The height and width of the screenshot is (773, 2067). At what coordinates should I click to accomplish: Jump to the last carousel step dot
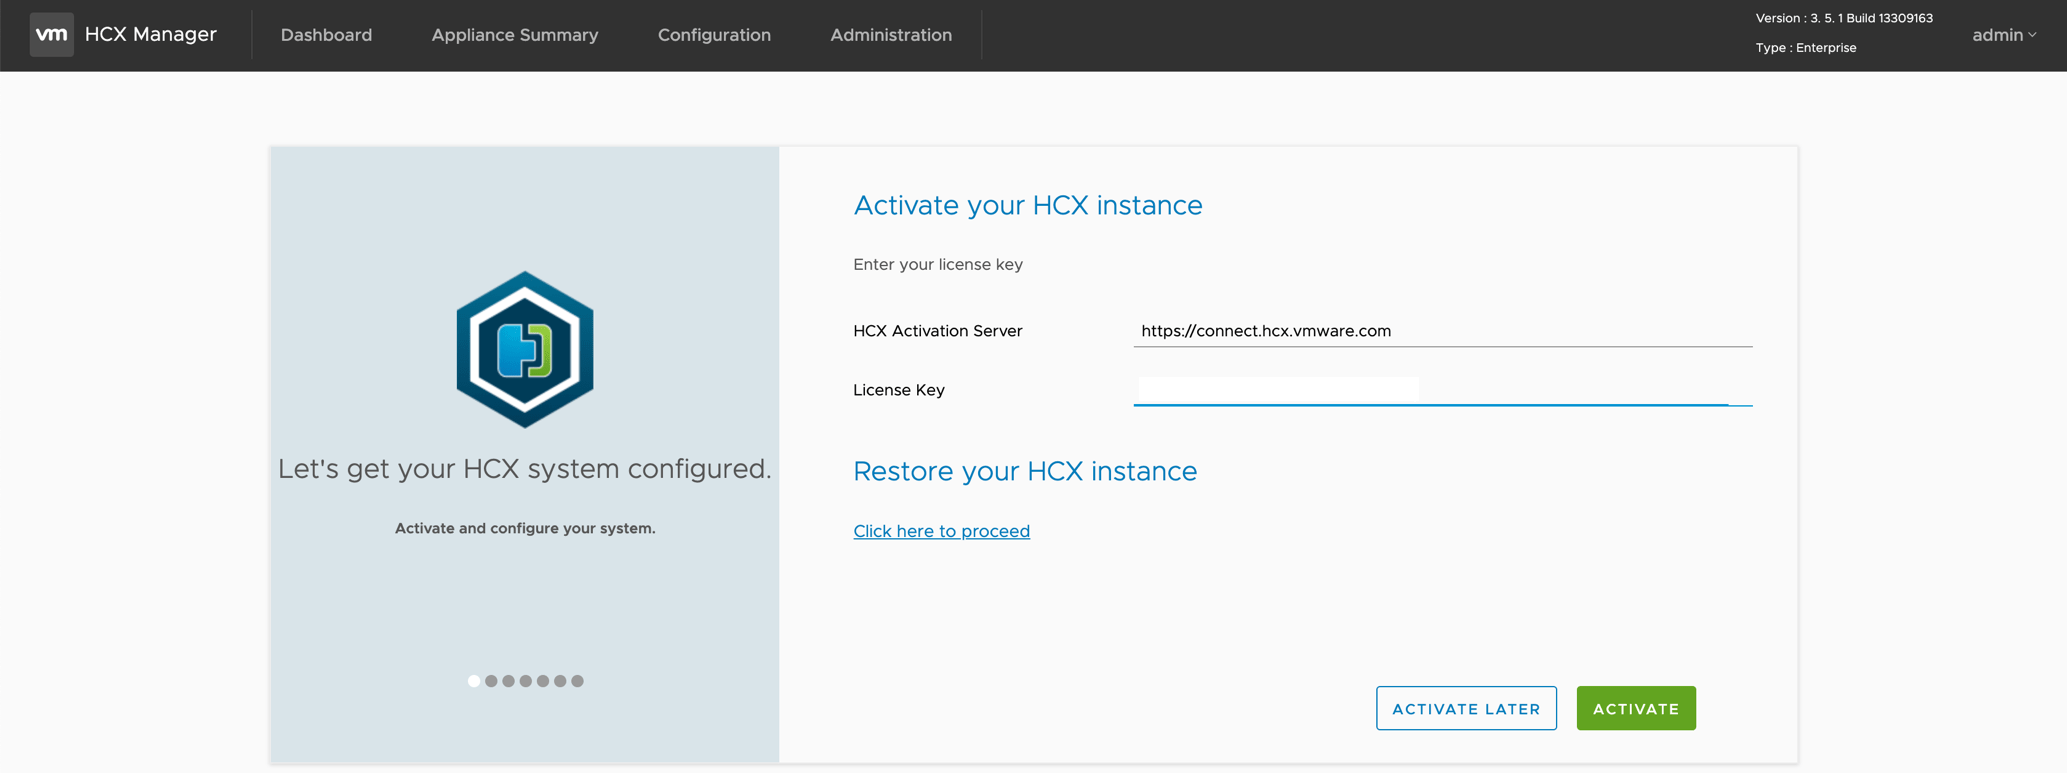tap(577, 681)
